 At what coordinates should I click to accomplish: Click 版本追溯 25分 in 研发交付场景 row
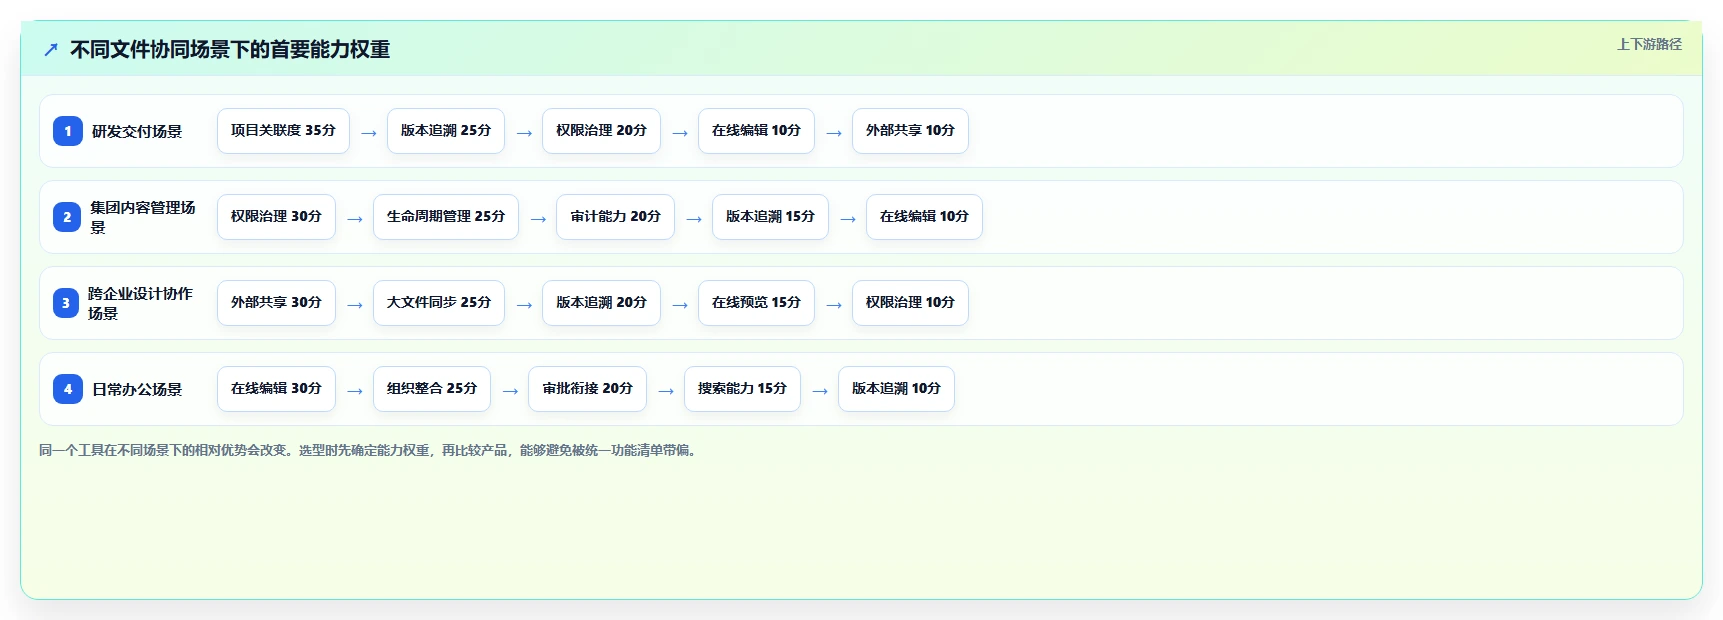point(446,131)
